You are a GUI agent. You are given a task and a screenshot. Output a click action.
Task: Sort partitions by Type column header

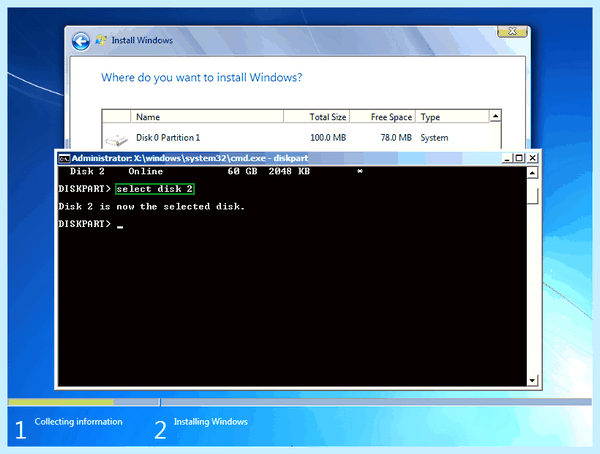453,117
